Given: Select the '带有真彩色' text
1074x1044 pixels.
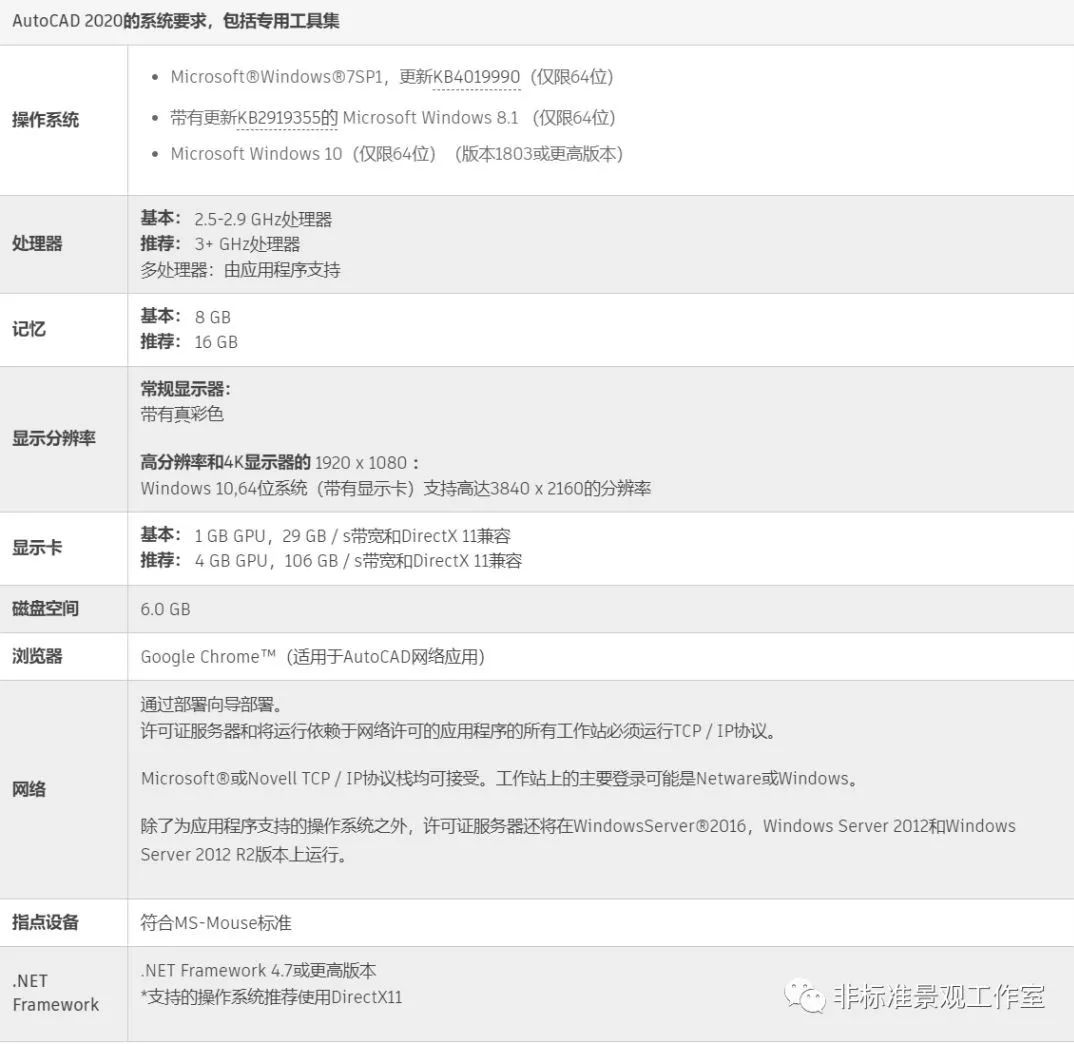Looking at the screenshot, I should (182, 414).
